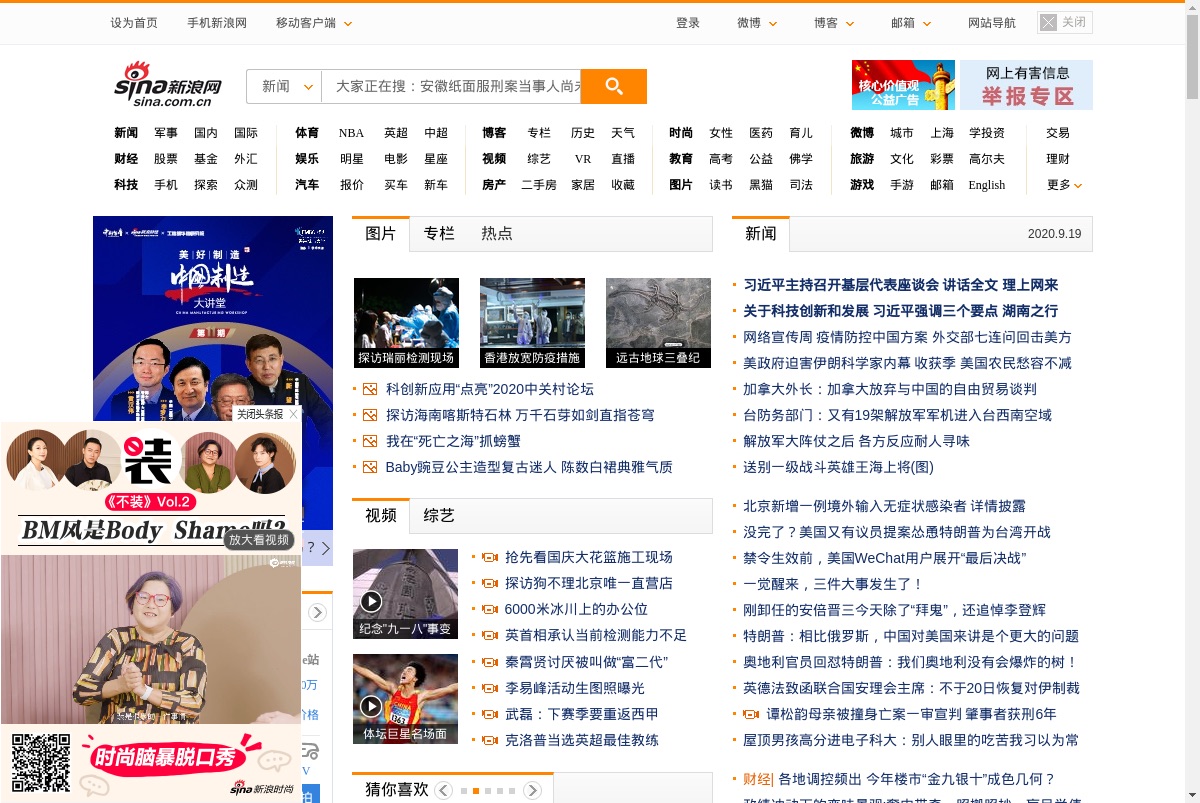Screen dimensions: 1200x803
Task: Click 设为首页 in the top bar
Action: (x=134, y=22)
